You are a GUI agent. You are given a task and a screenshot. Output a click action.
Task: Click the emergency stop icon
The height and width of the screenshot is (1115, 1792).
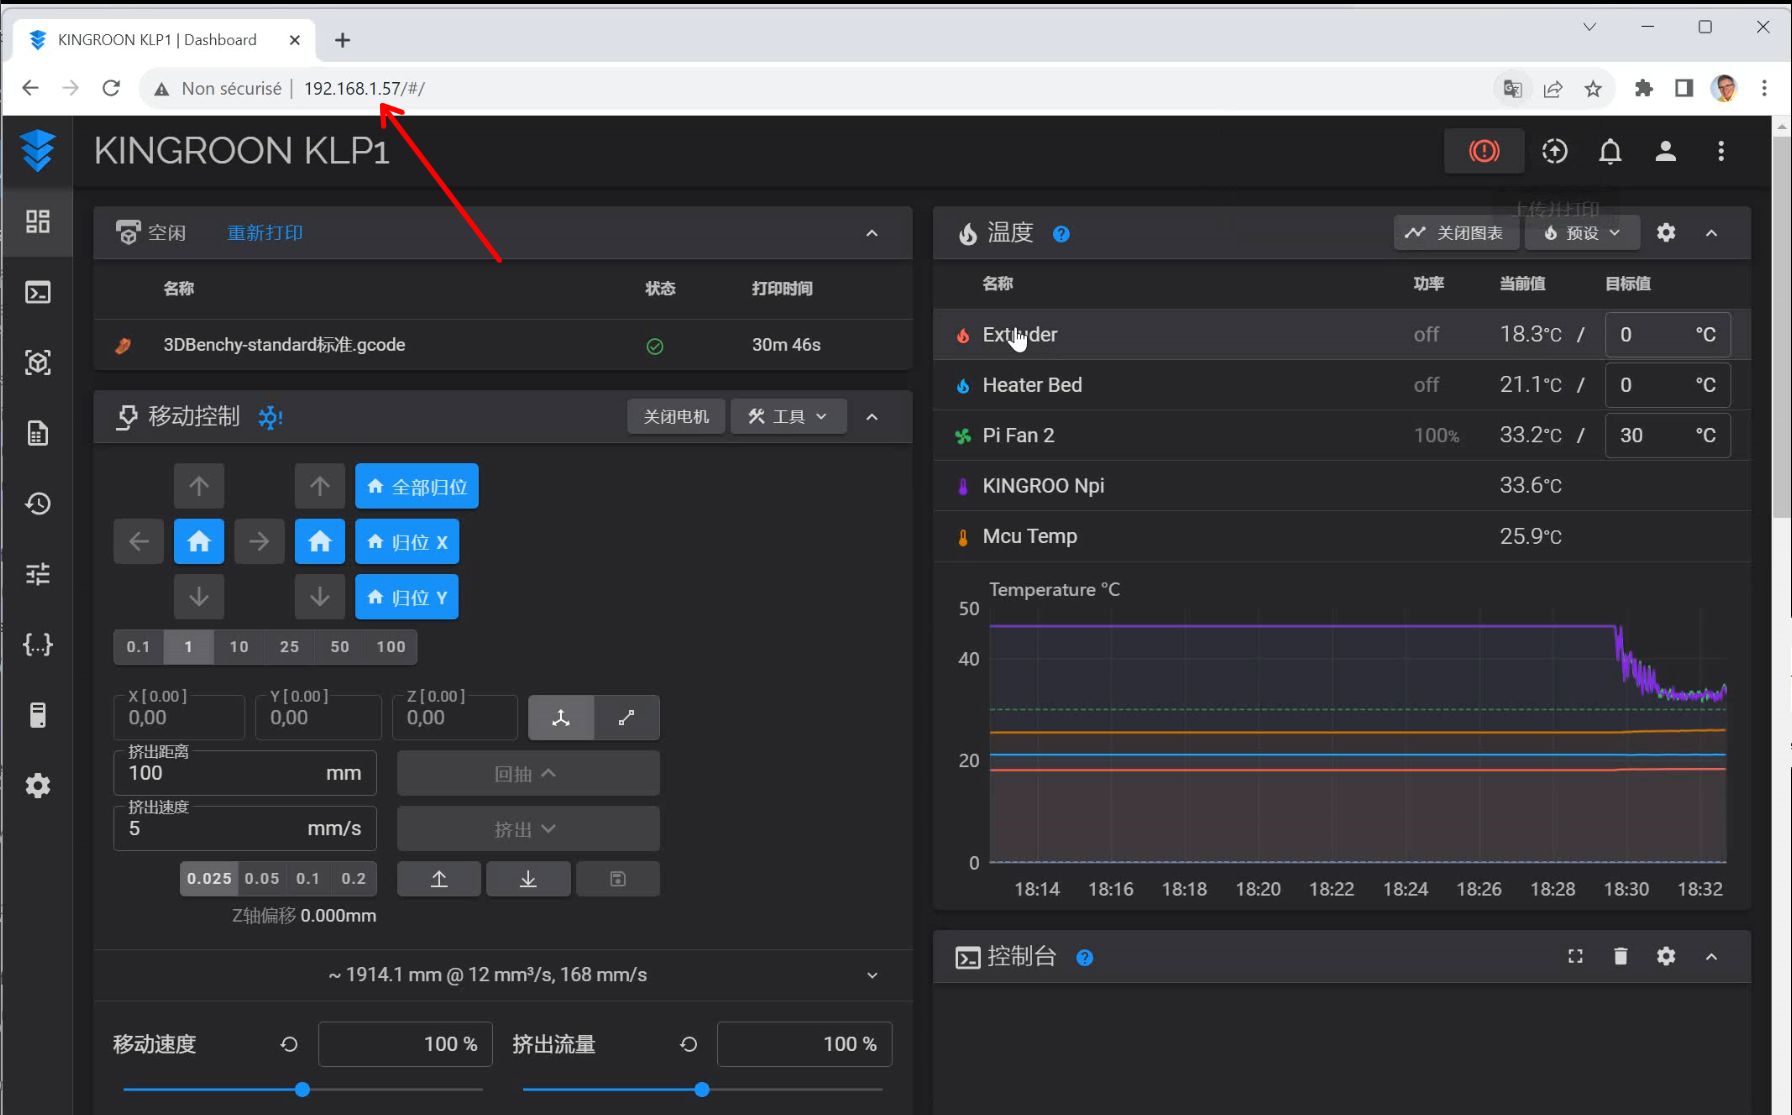[1484, 151]
